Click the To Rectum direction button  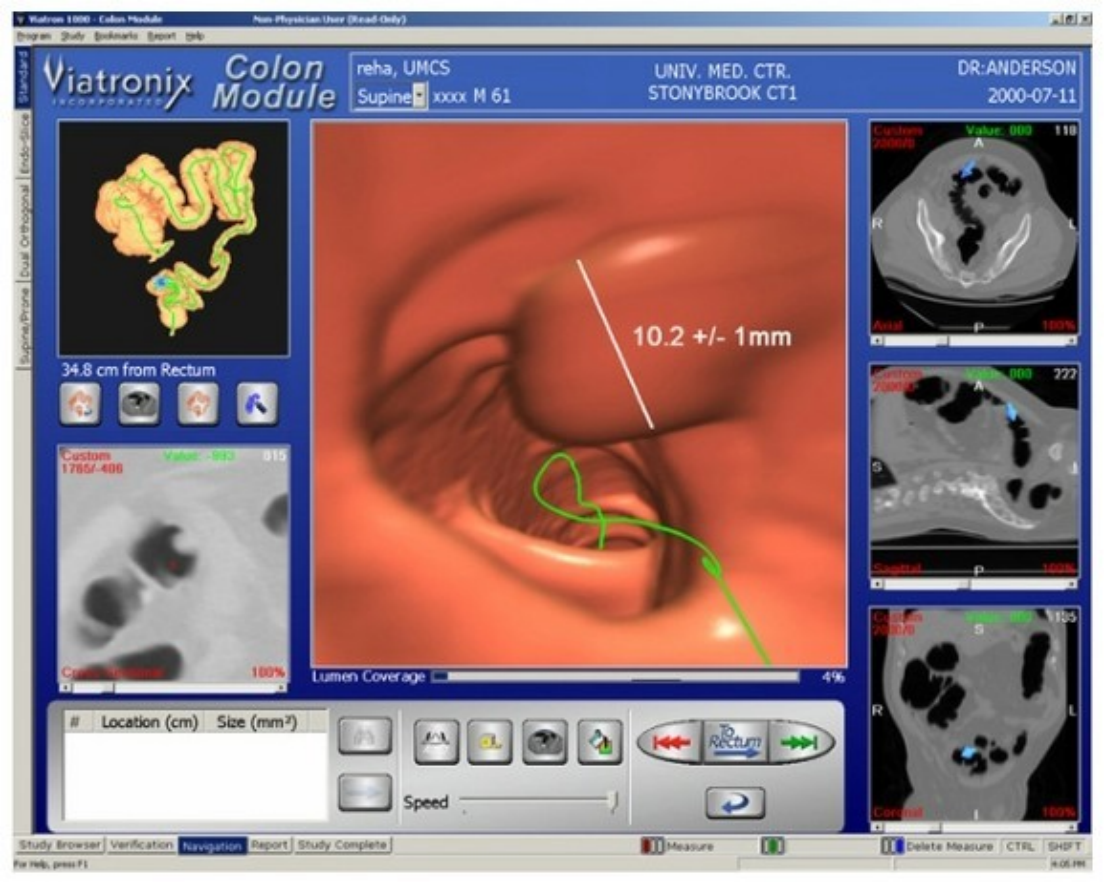pos(736,743)
